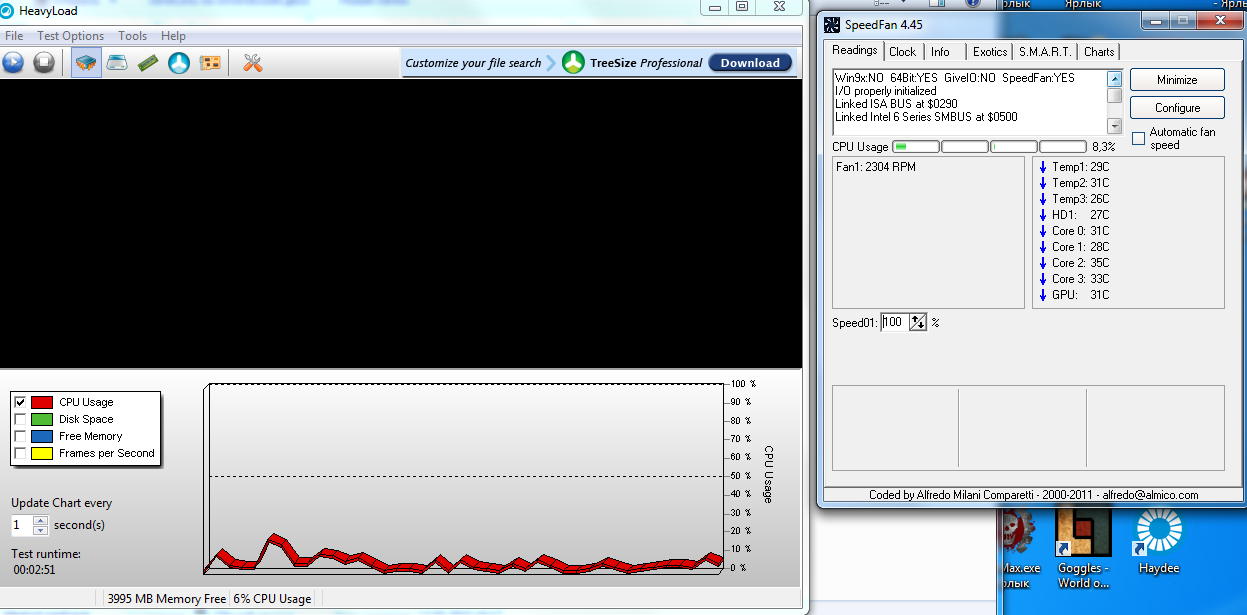Click the SpeedFan Minimize button
Screen dimensions: 1247x615
coord(1177,80)
